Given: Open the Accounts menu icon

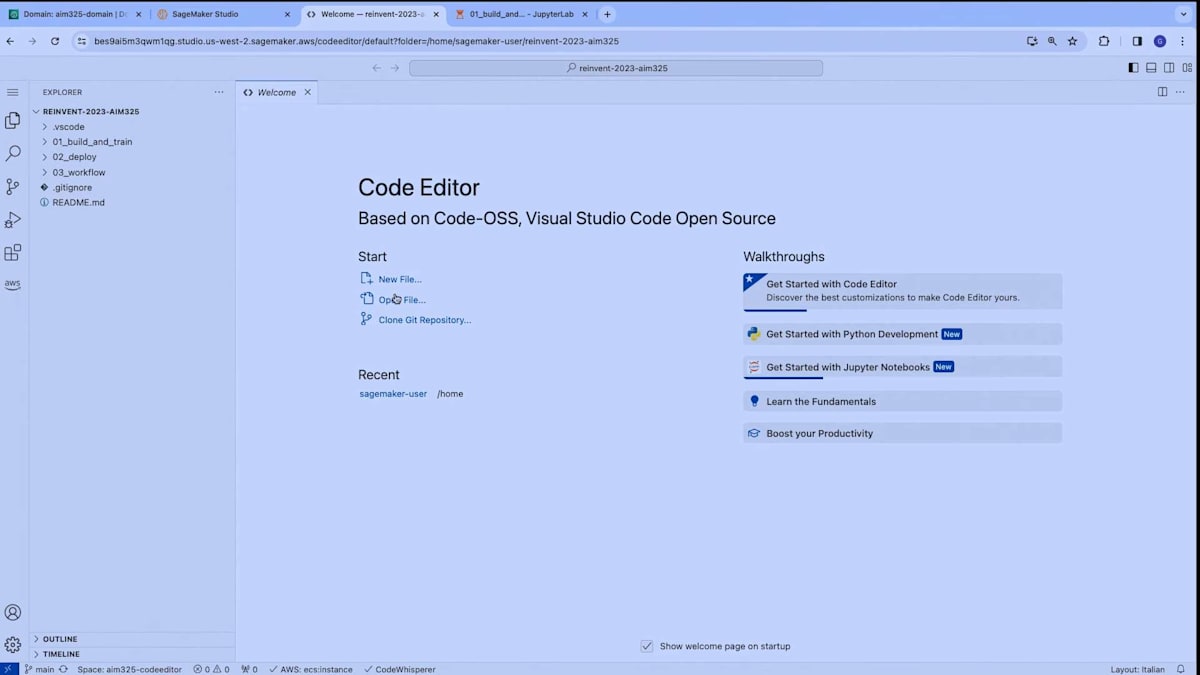Looking at the screenshot, I should (x=13, y=613).
